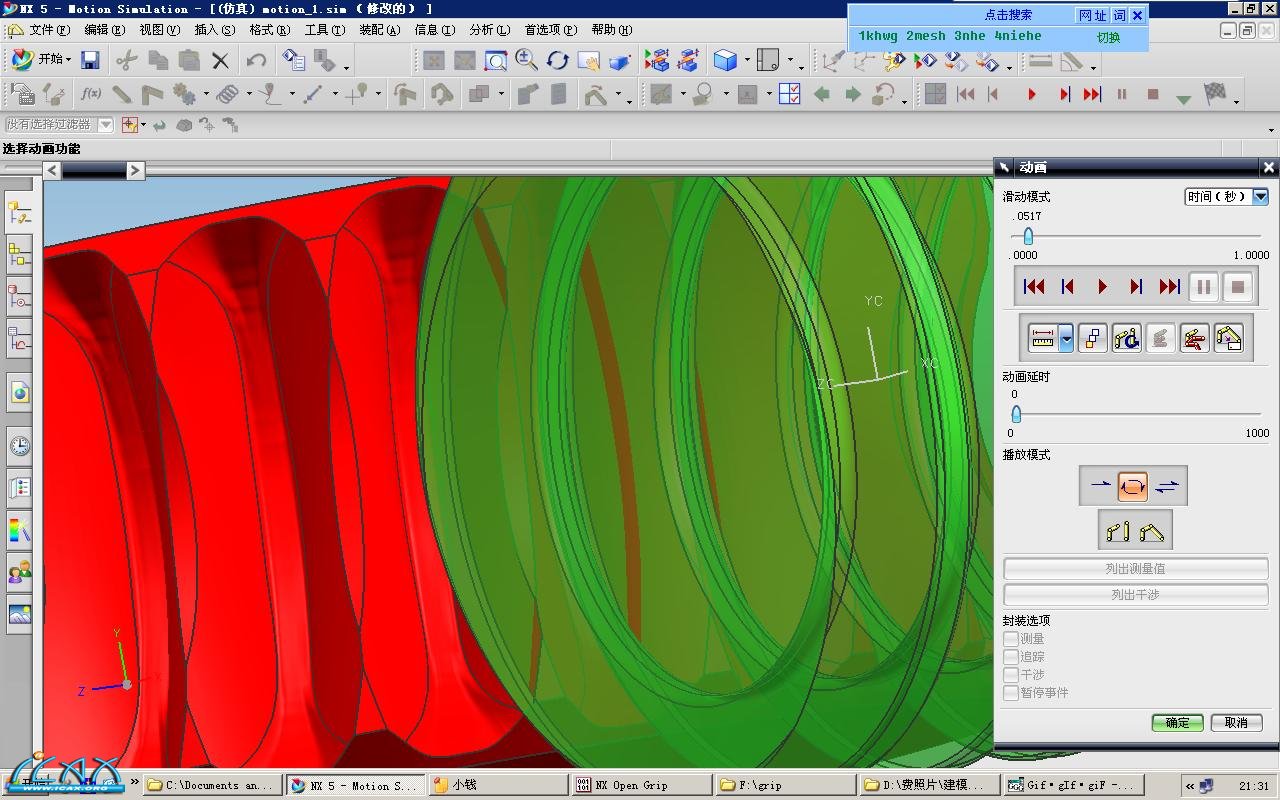The image size is (1280, 800).
Task: Click play button in the top animation toolbar
Action: [1032, 94]
